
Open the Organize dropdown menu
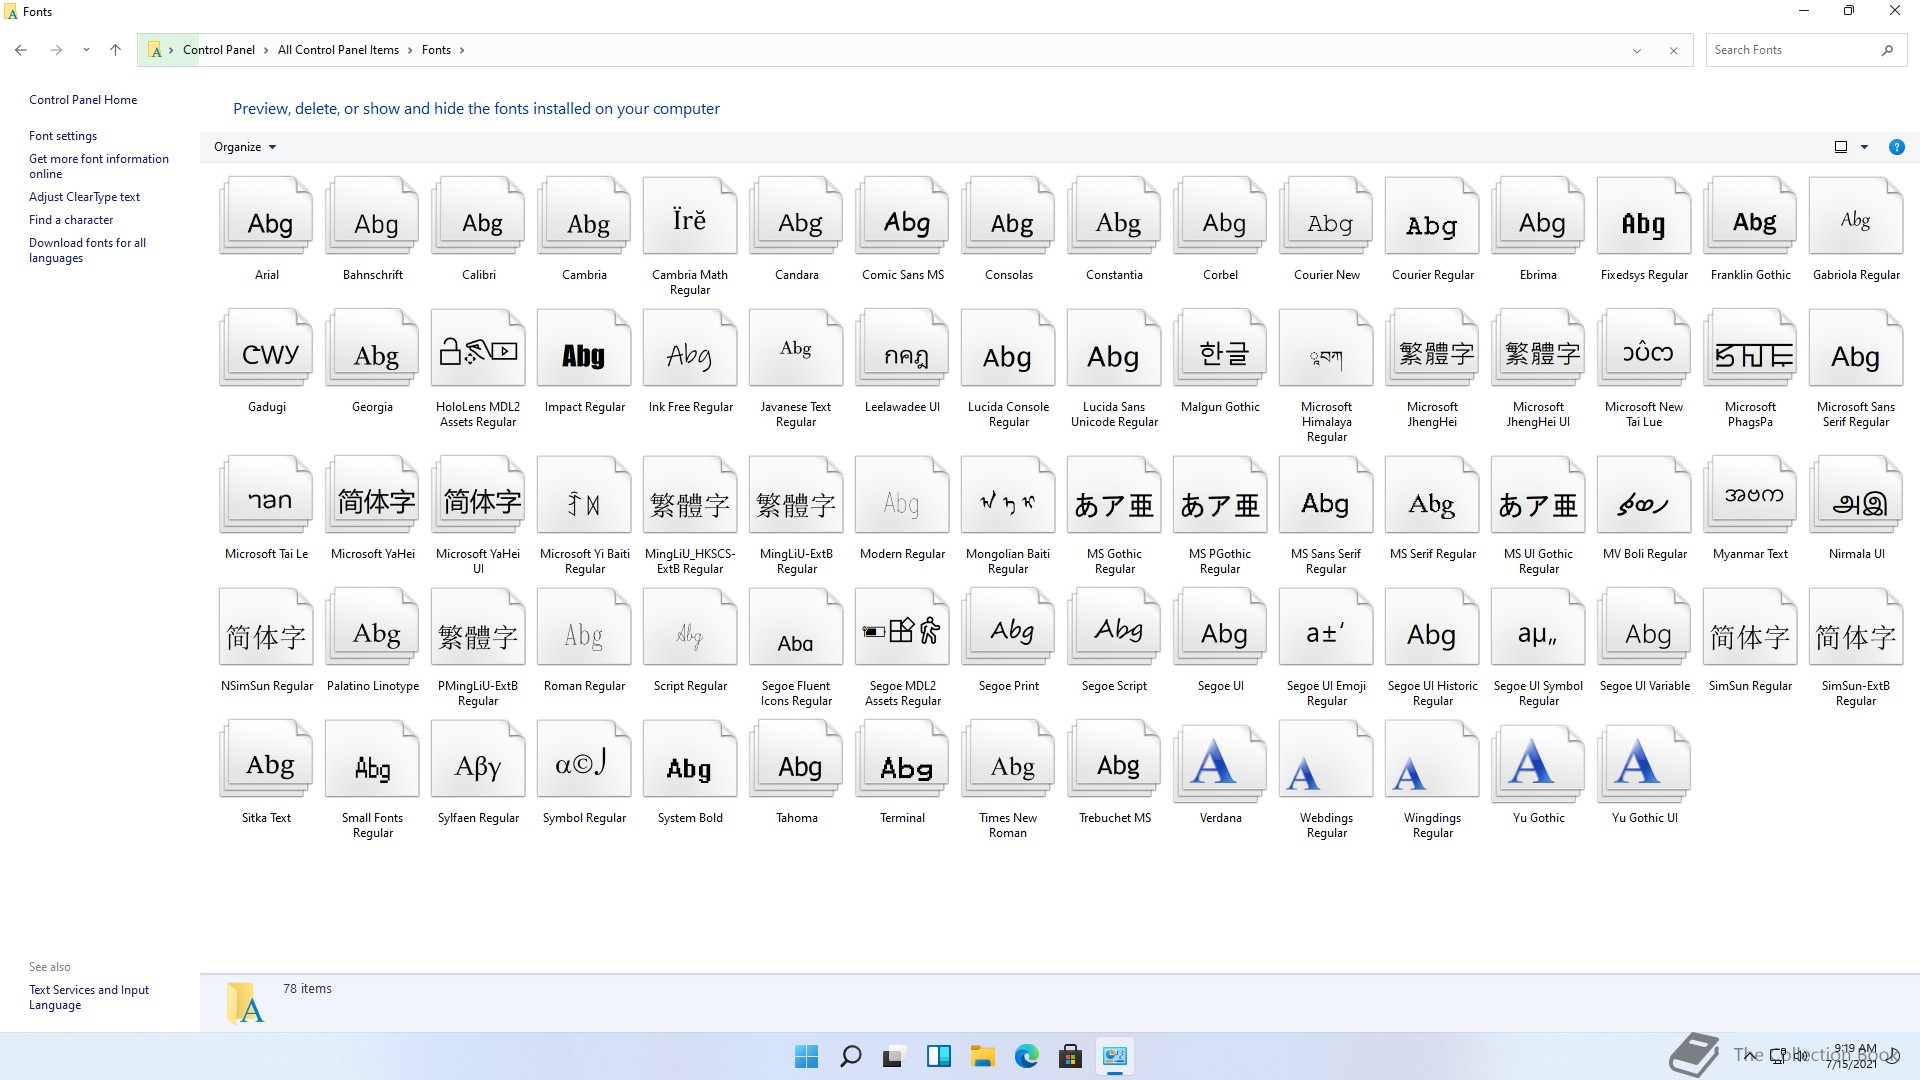(245, 147)
